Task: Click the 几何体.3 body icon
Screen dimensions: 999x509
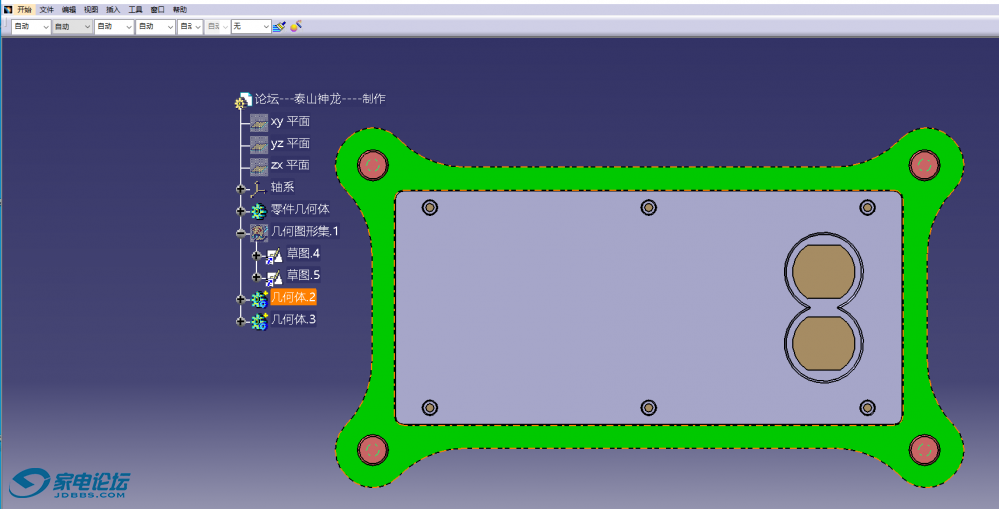Action: (x=259, y=321)
